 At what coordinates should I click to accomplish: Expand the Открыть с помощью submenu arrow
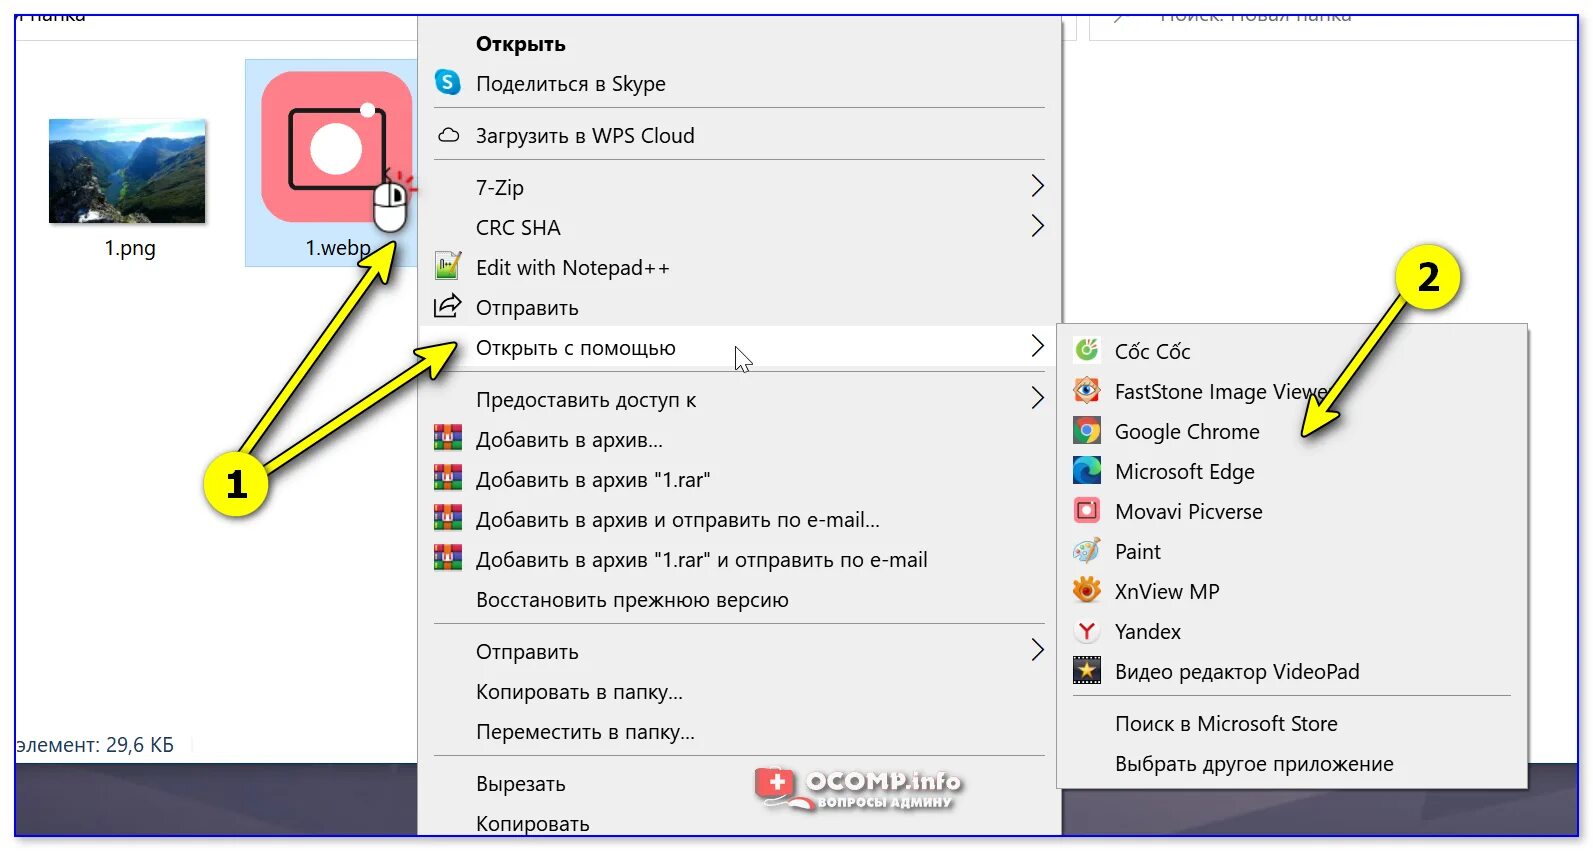pyautogui.click(x=1037, y=346)
